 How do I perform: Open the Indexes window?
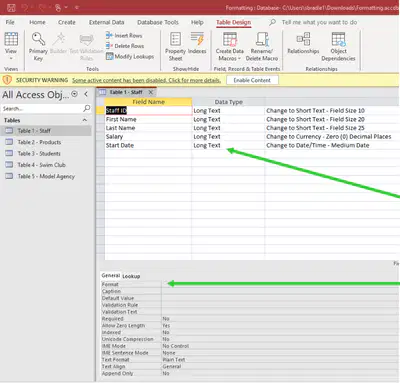point(197,43)
